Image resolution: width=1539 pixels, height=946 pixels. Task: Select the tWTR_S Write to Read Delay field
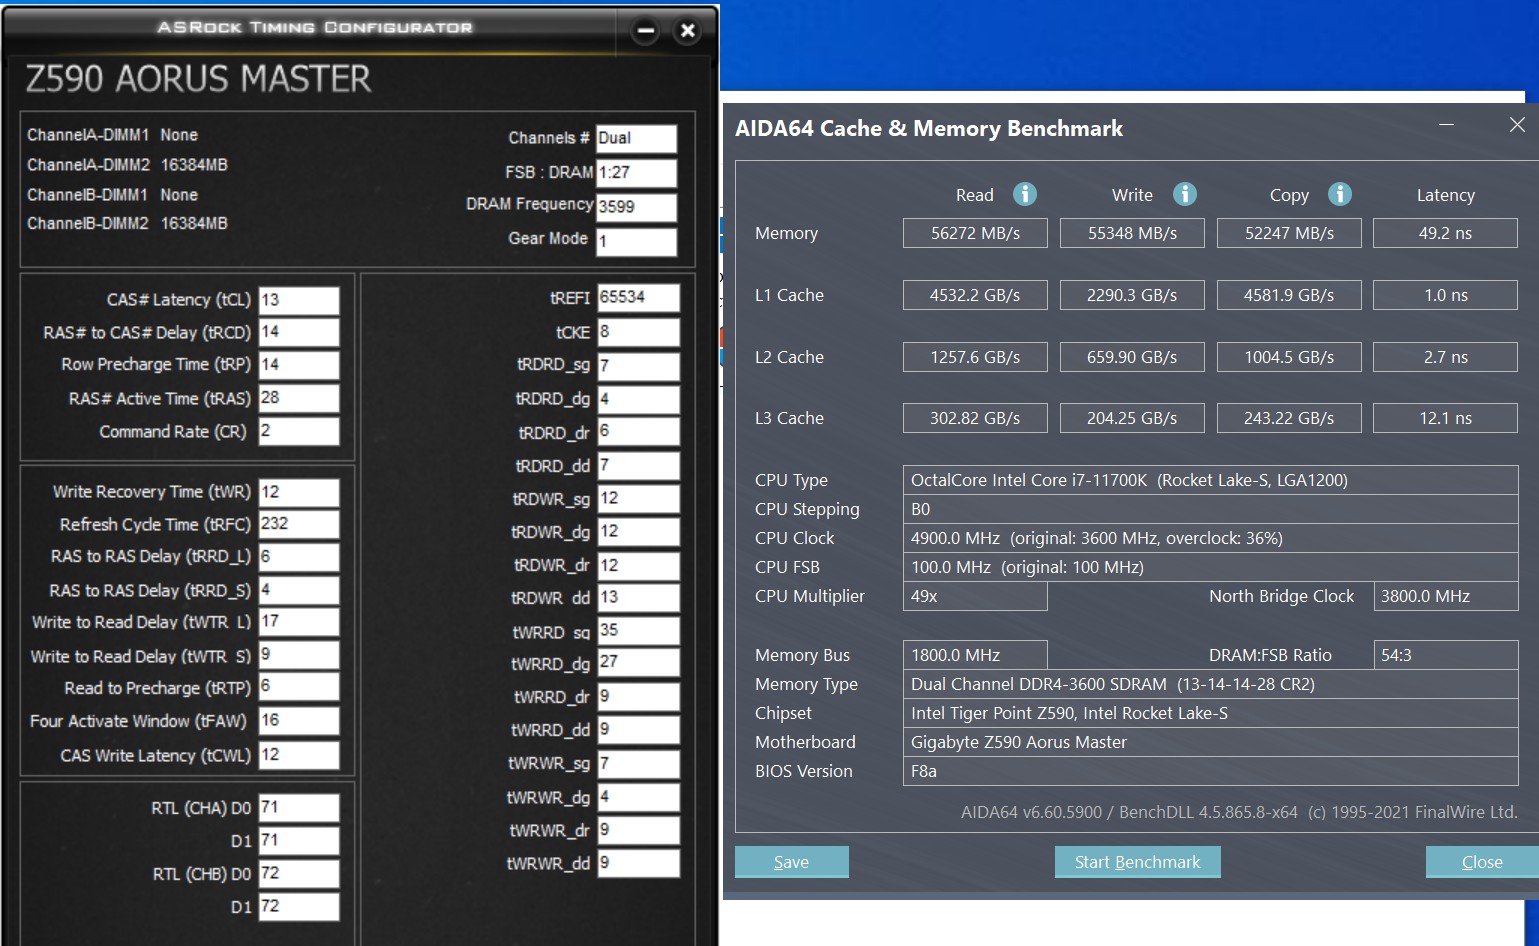click(x=299, y=655)
